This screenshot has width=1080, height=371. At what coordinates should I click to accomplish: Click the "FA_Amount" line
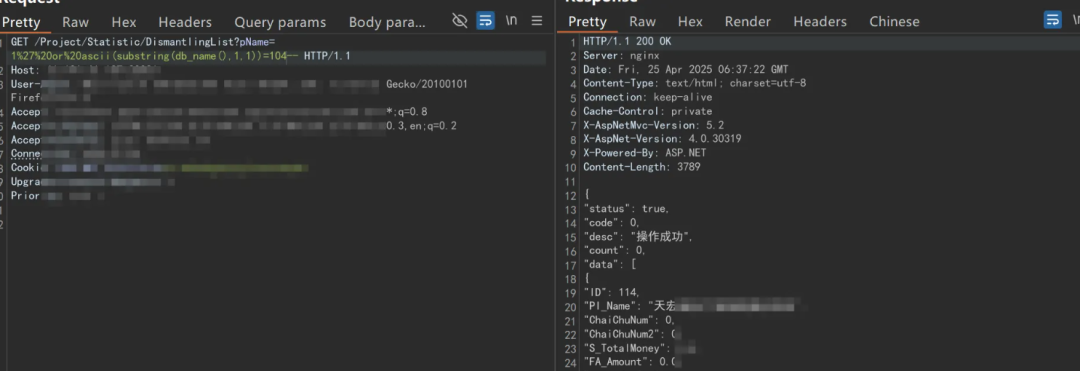(x=632, y=362)
